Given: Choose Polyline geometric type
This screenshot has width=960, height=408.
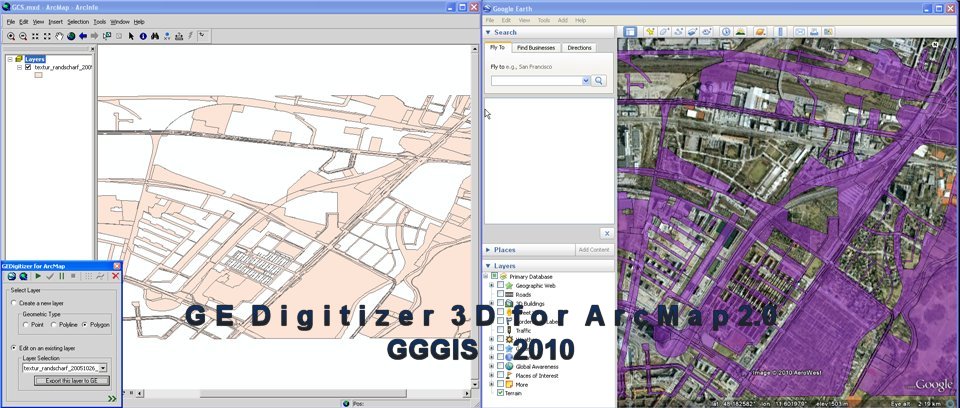Looking at the screenshot, I should tap(54, 325).
